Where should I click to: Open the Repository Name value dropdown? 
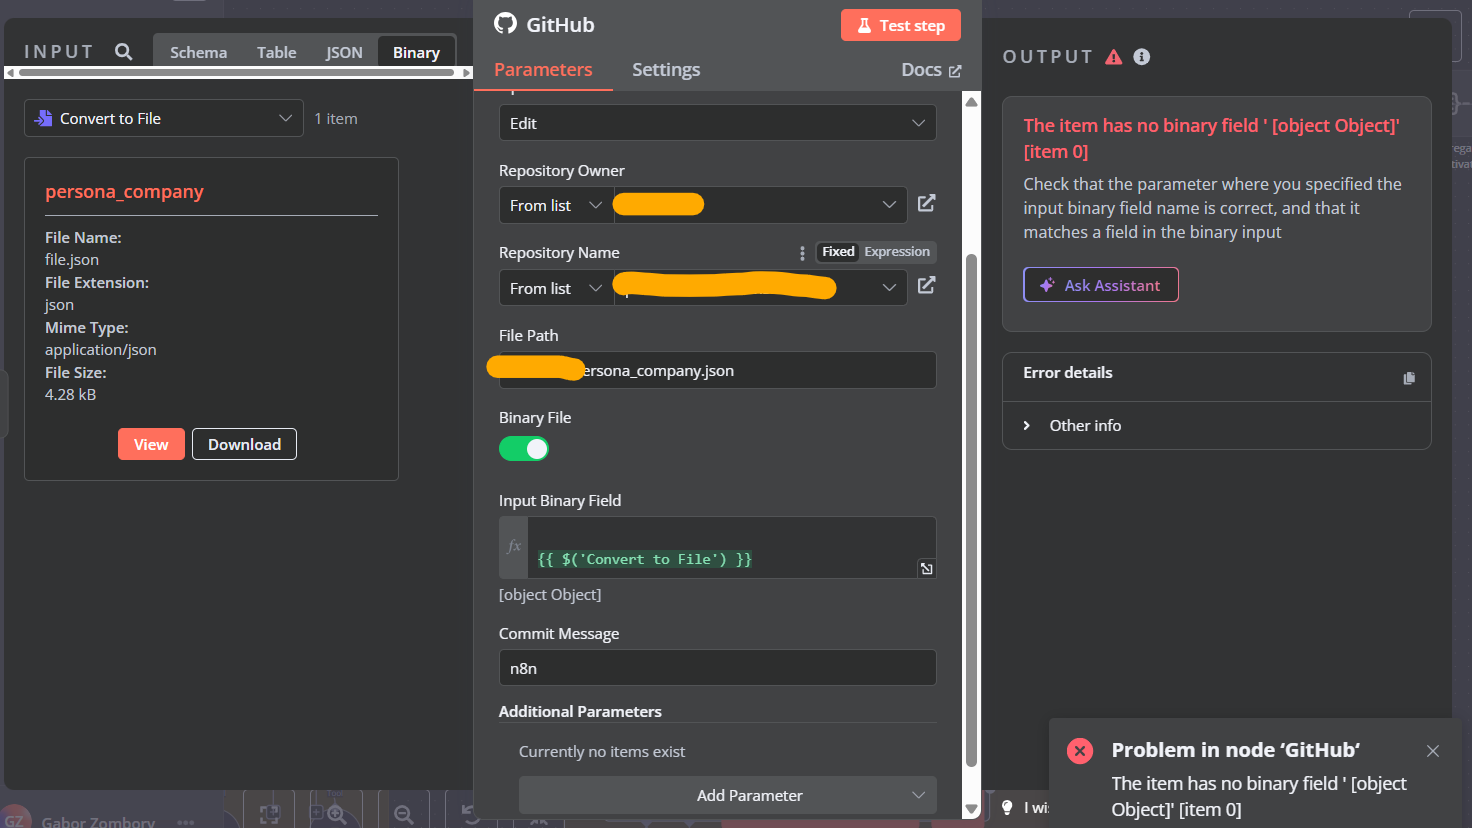[x=760, y=288]
